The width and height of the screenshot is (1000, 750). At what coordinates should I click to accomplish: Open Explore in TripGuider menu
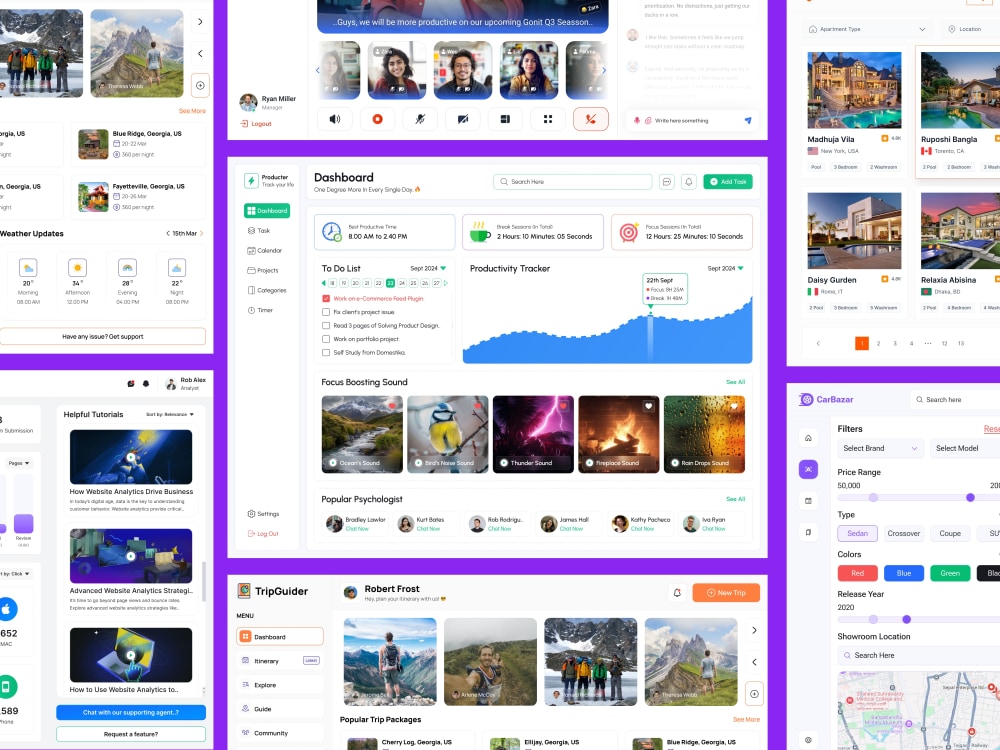280,685
